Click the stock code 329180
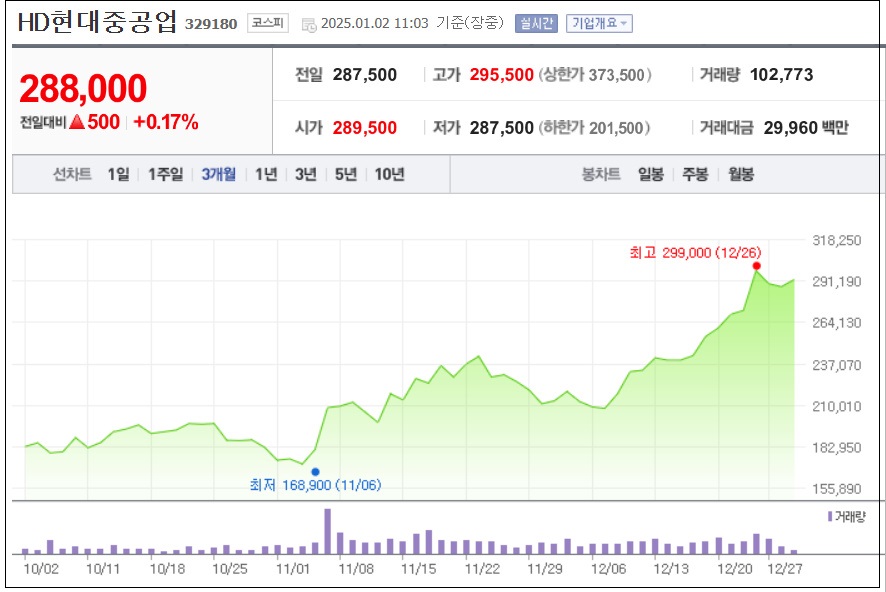Image resolution: width=886 pixels, height=592 pixels. 211,24
